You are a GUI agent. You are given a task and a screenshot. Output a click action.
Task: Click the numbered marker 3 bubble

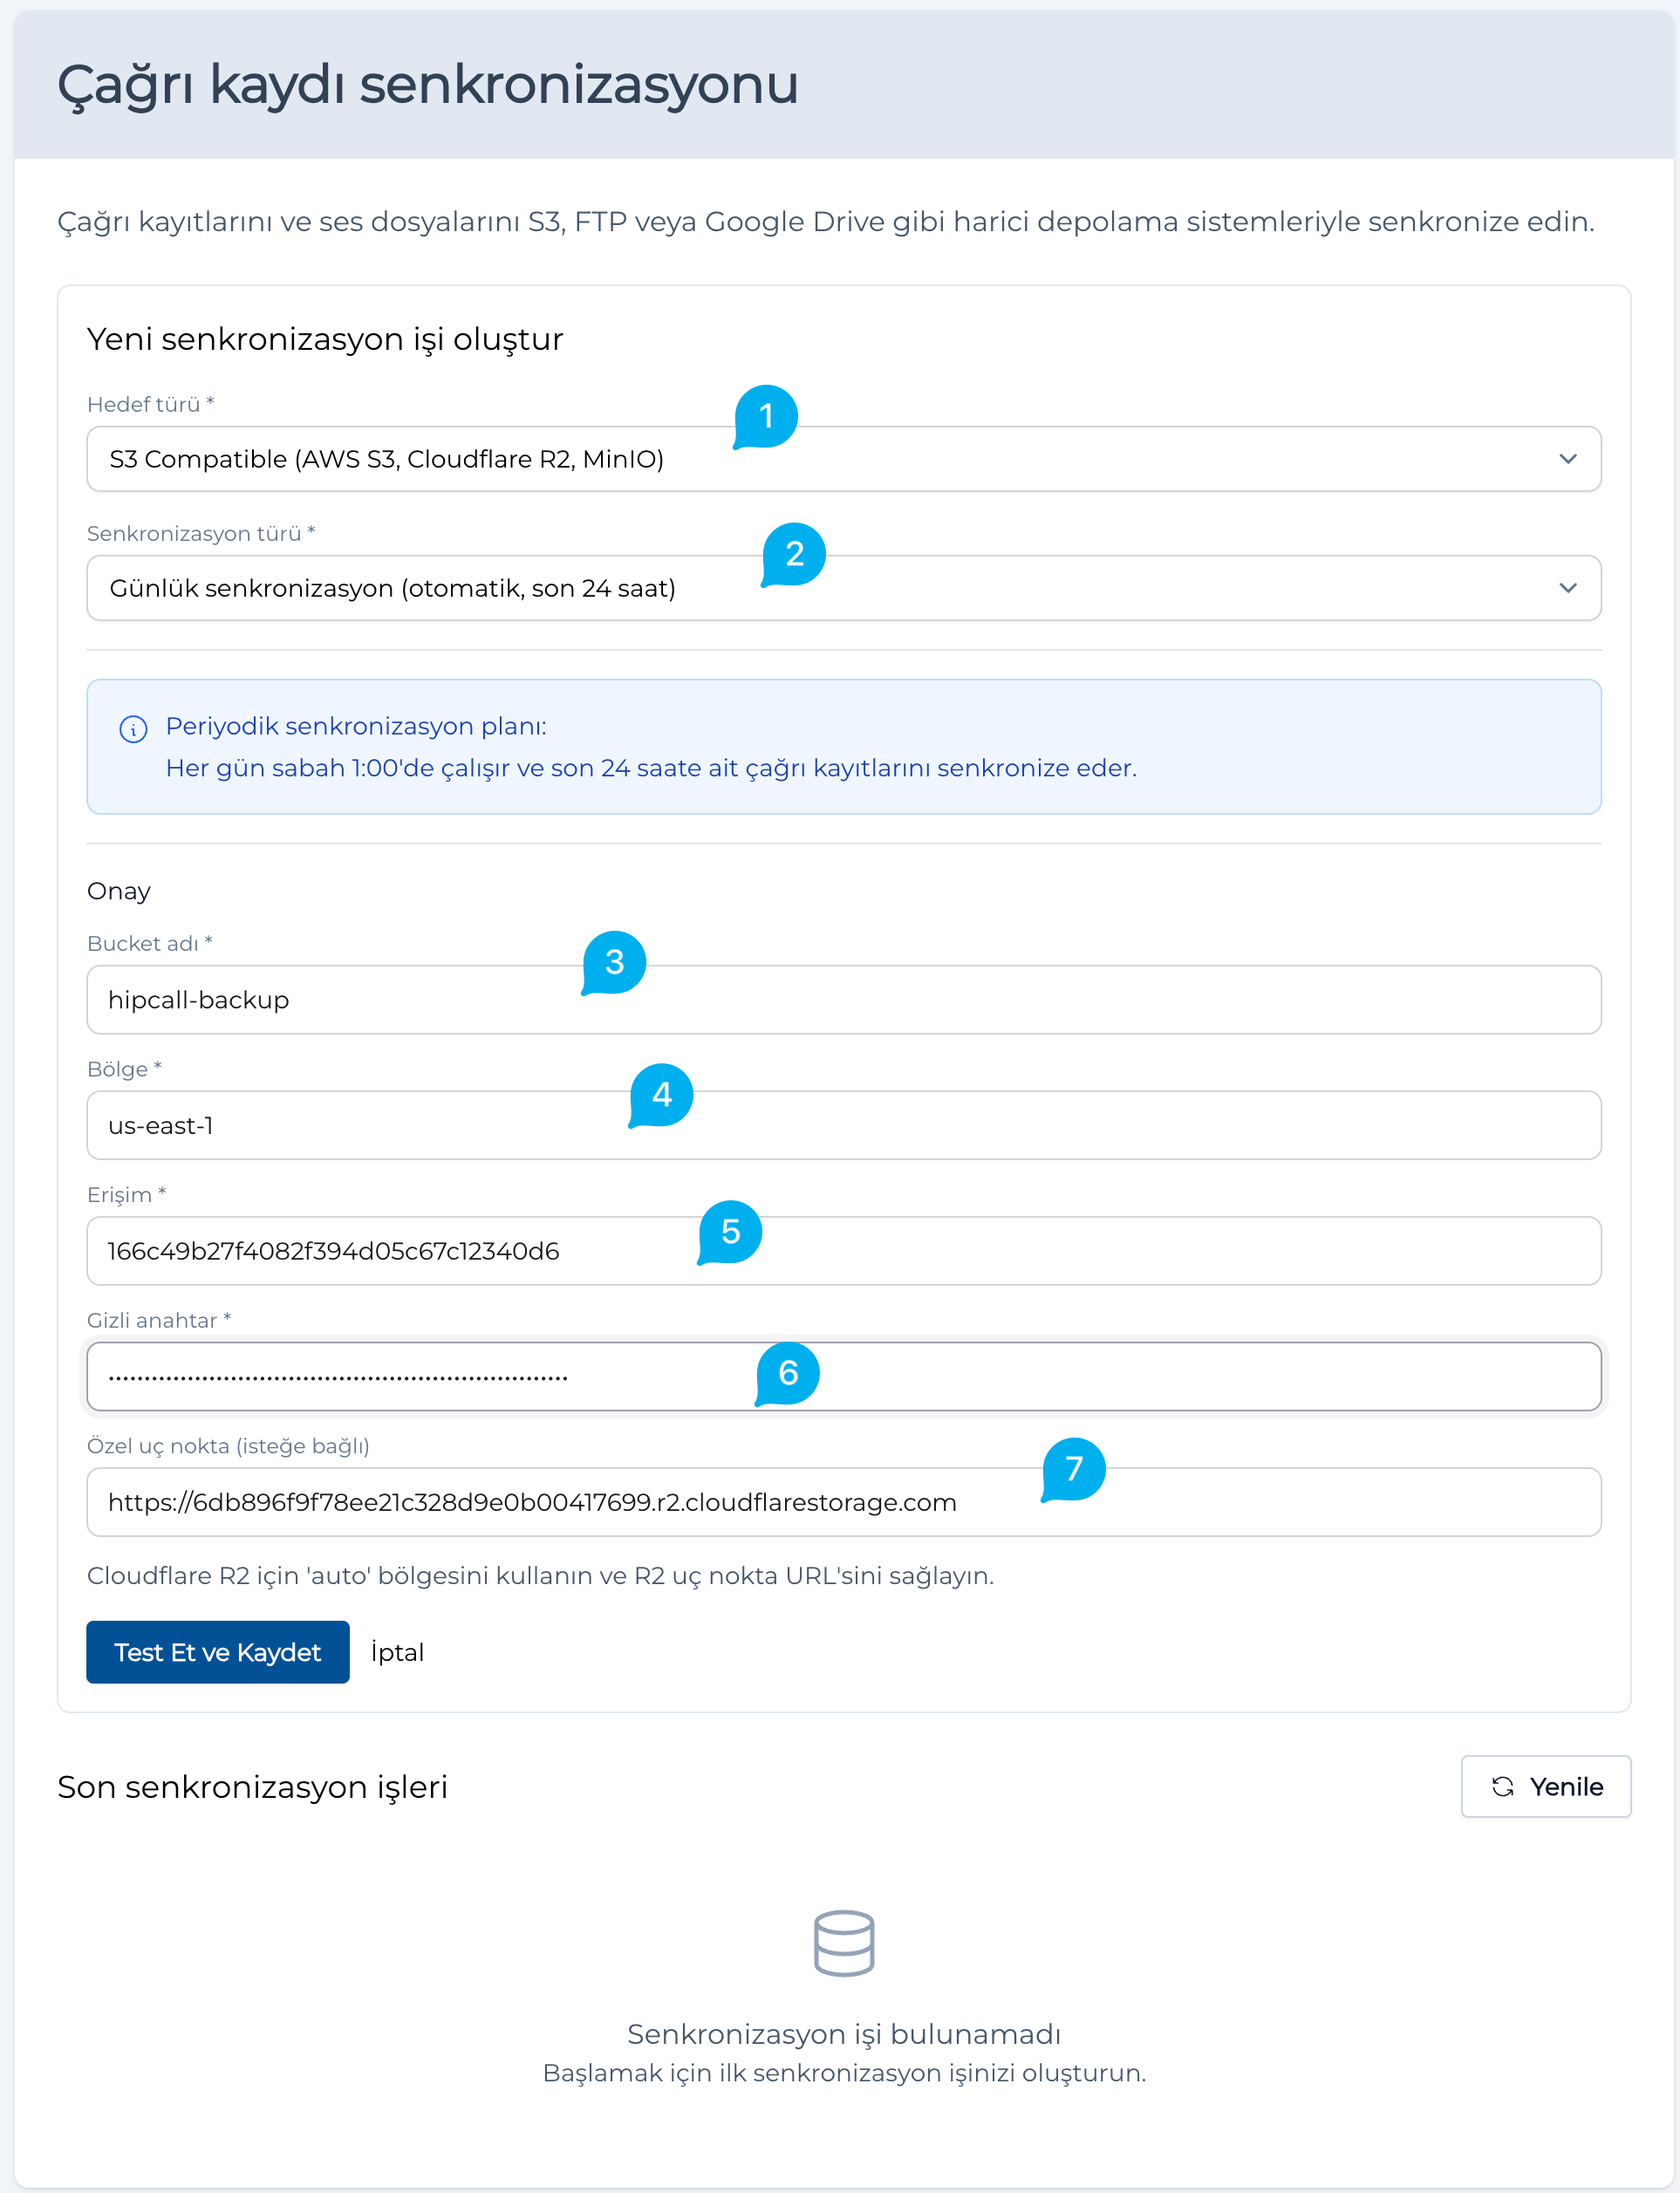pos(614,962)
